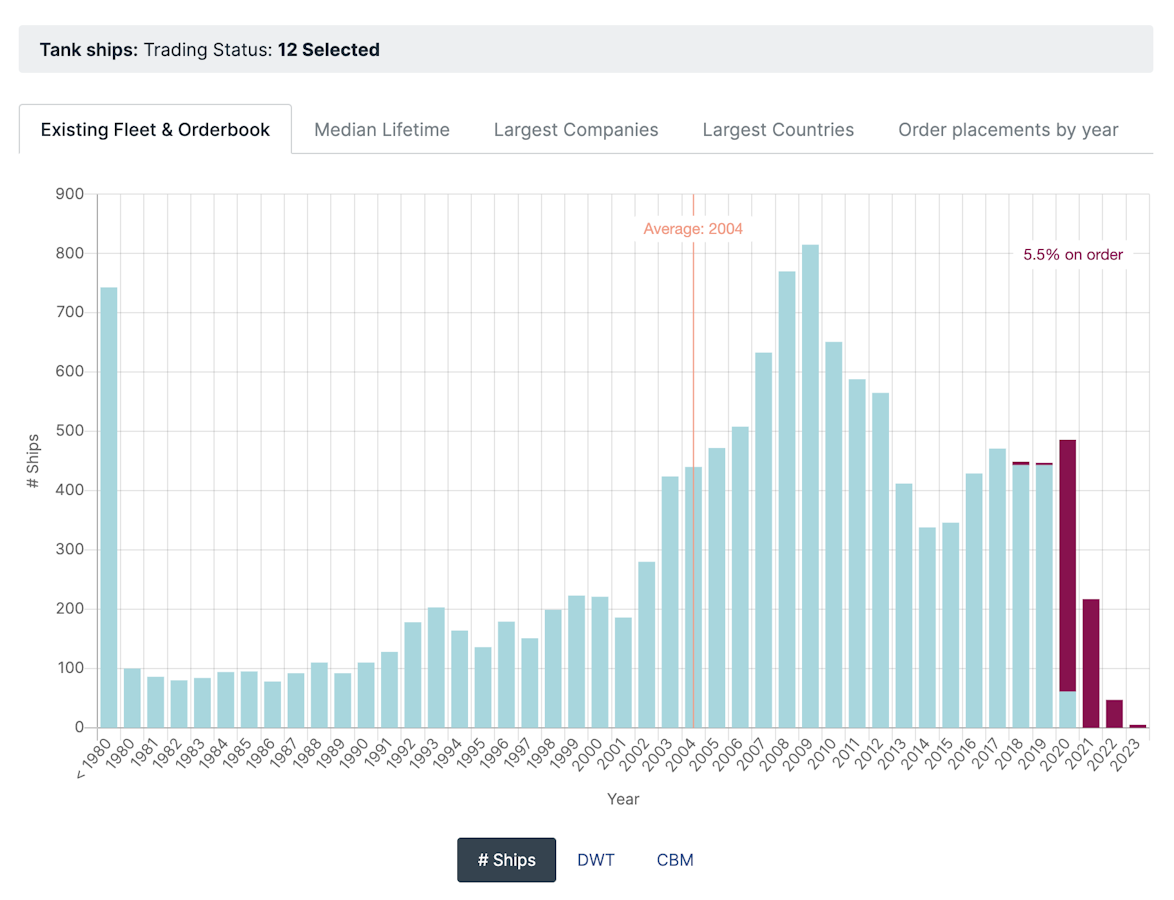Switch chart metric to DWT
This screenshot has width=1174, height=900.
[596, 860]
